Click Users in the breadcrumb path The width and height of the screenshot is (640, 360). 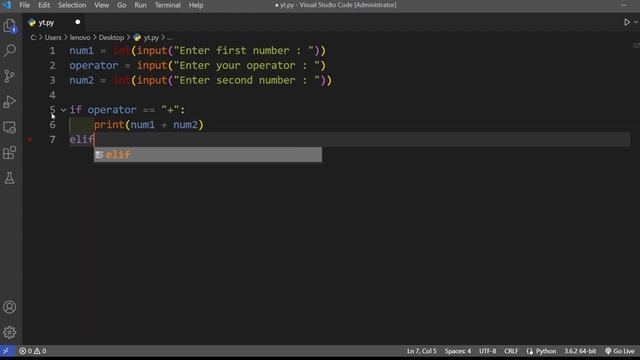[53, 38]
